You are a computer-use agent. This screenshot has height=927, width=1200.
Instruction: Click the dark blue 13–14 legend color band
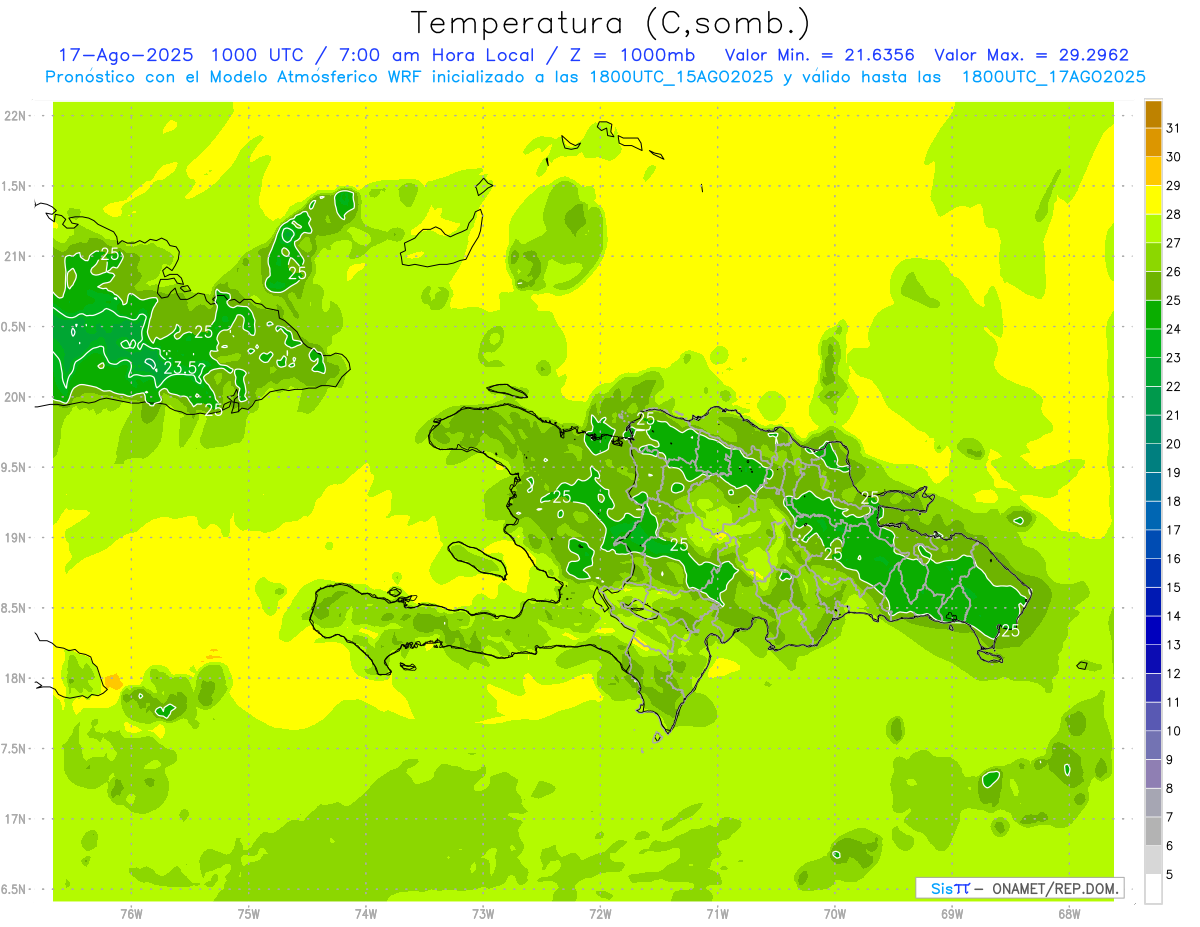pyautogui.click(x=1153, y=631)
